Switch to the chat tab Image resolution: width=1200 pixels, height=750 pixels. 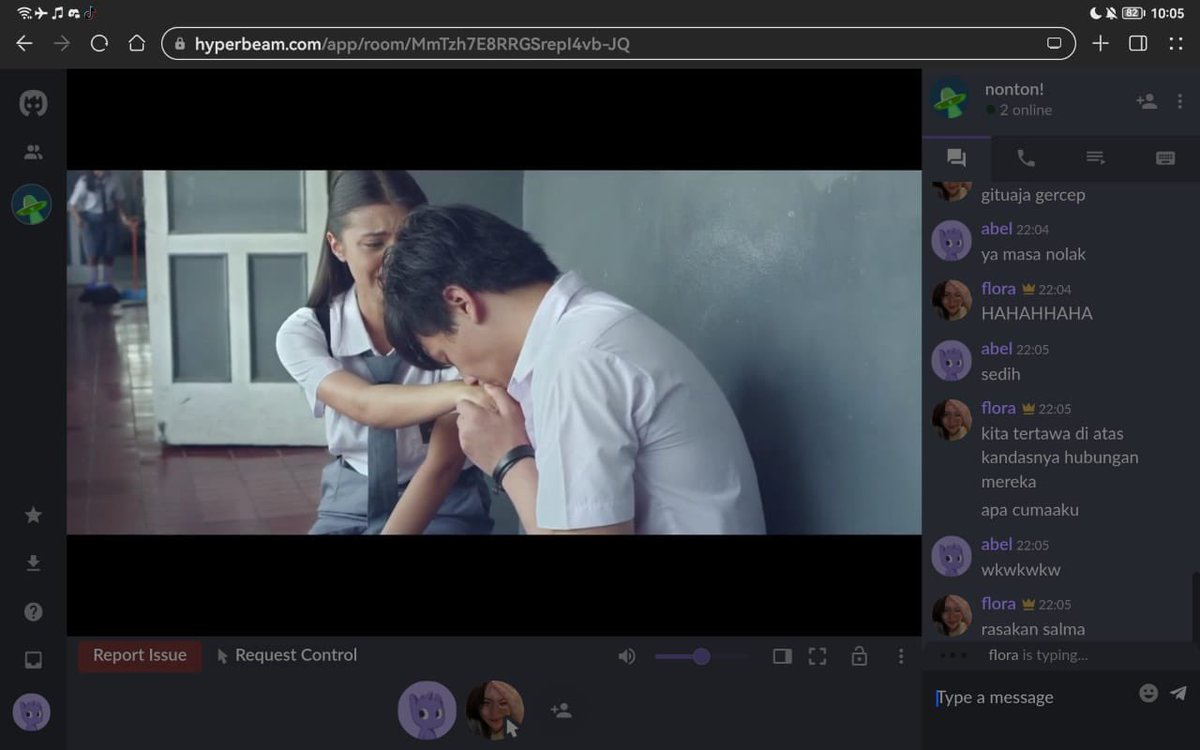[x=957, y=158]
